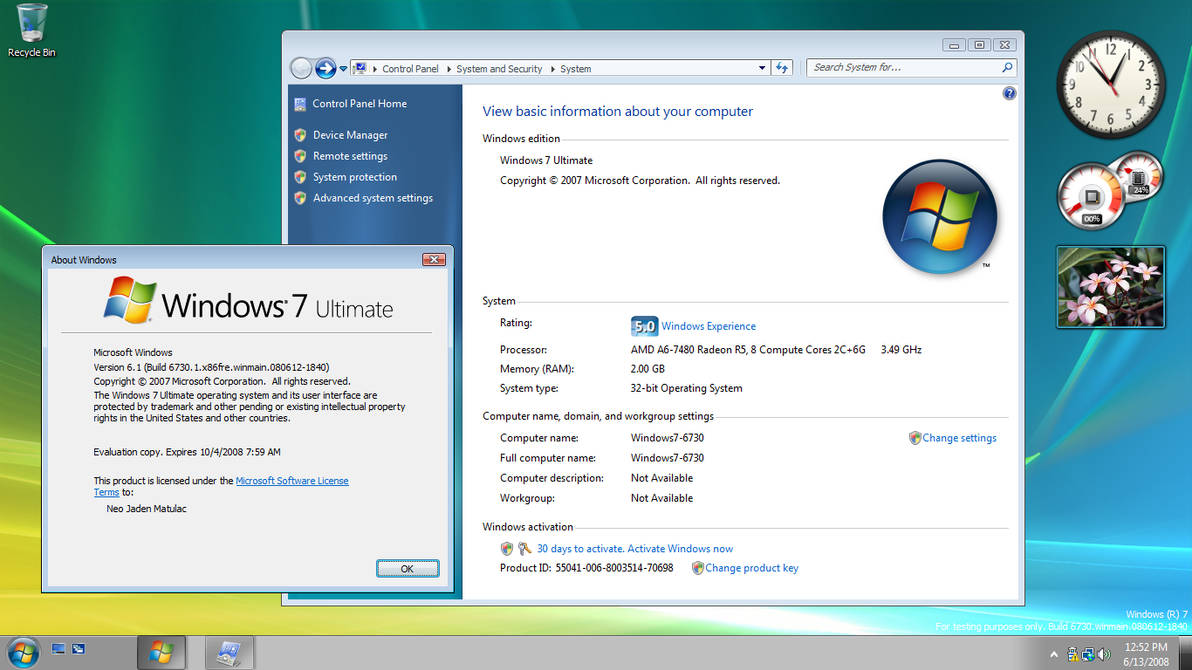Screen dimensions: 1192x670
Task: Click in the Search System field
Action: (905, 68)
